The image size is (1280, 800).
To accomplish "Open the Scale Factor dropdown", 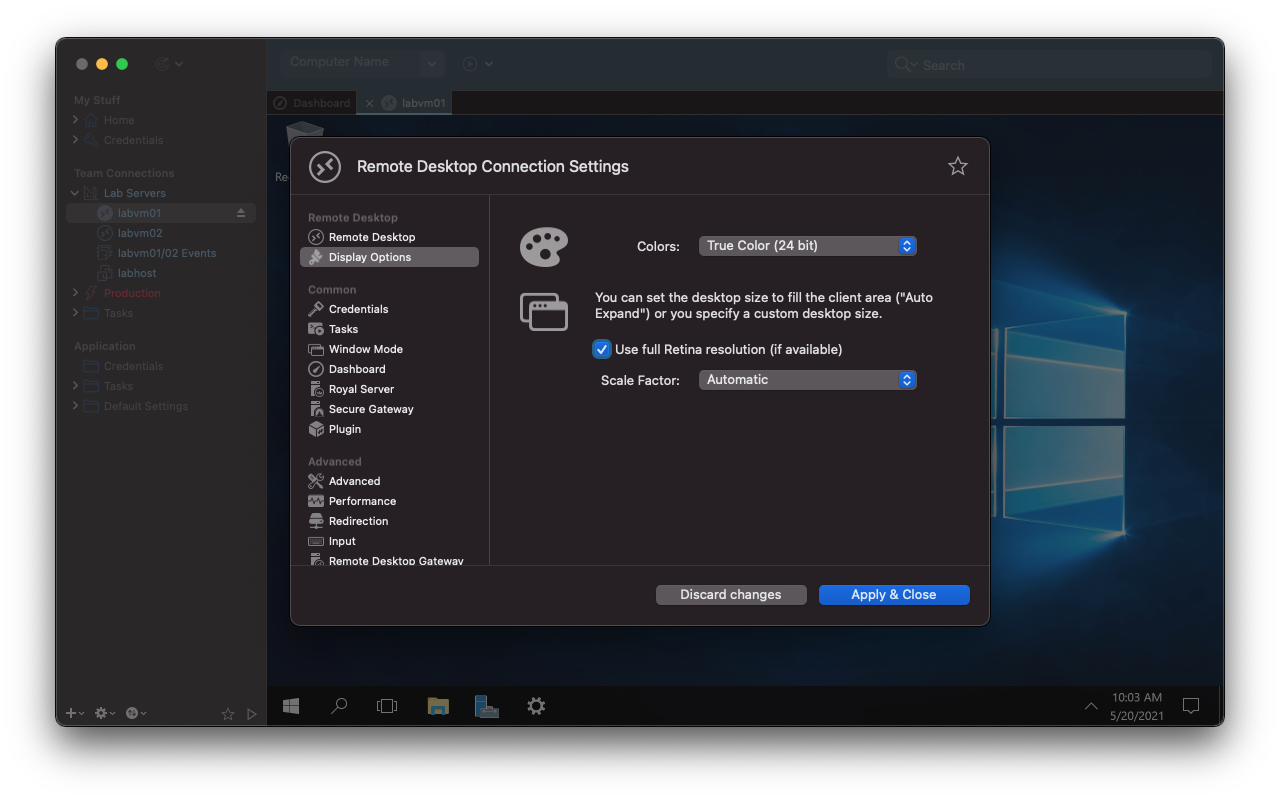I will 807,379.
